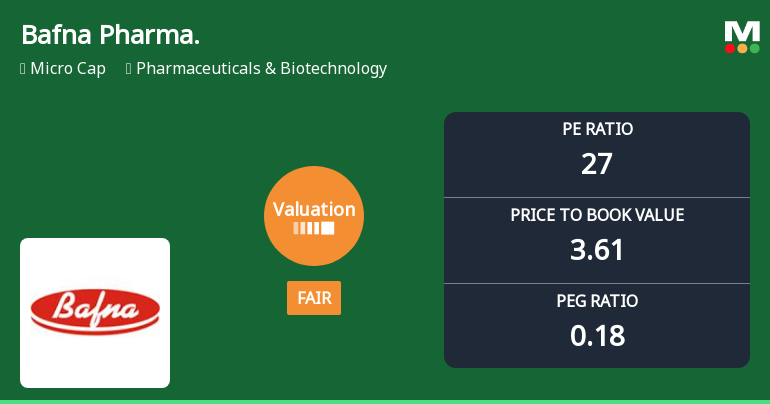This screenshot has height=404, width=770.
Task: Click the valuation meter bar indicator
Action: coord(314,228)
